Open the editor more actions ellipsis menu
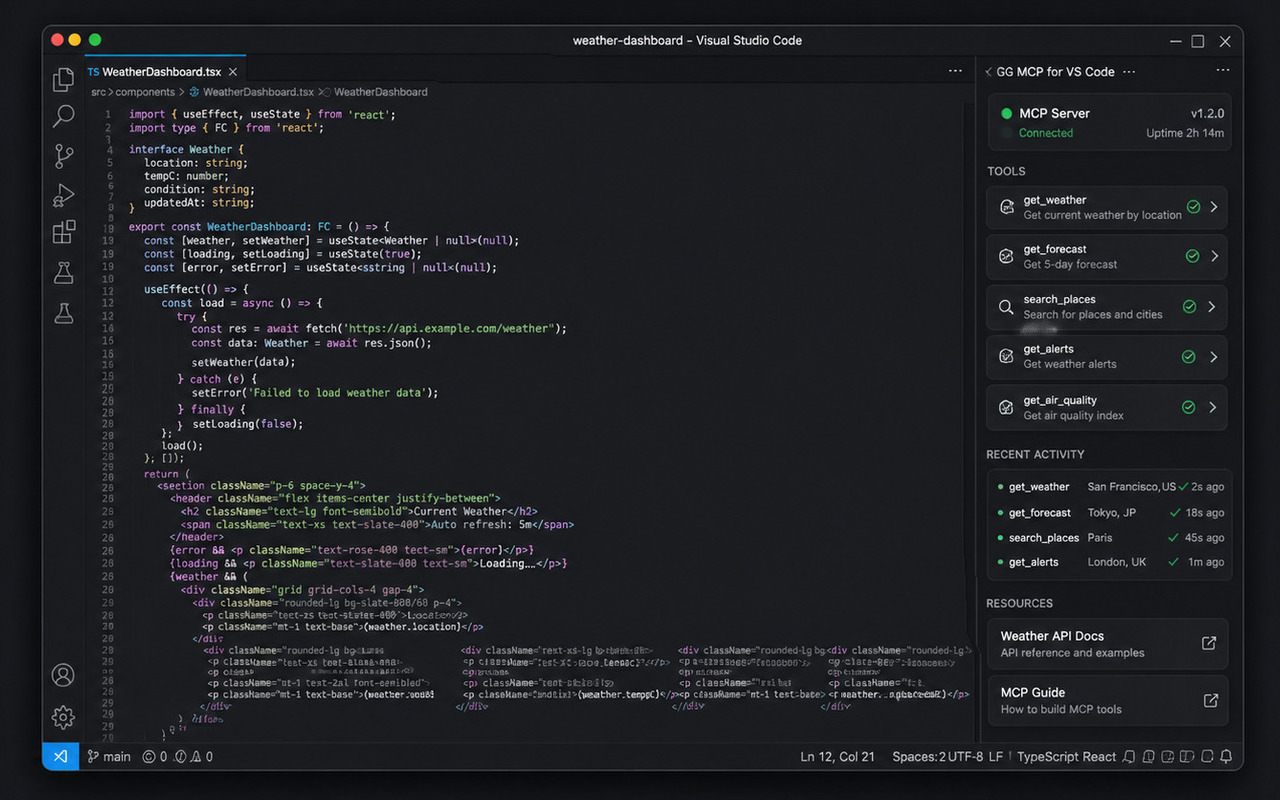Screen dimensions: 1280x800 coord(955,71)
